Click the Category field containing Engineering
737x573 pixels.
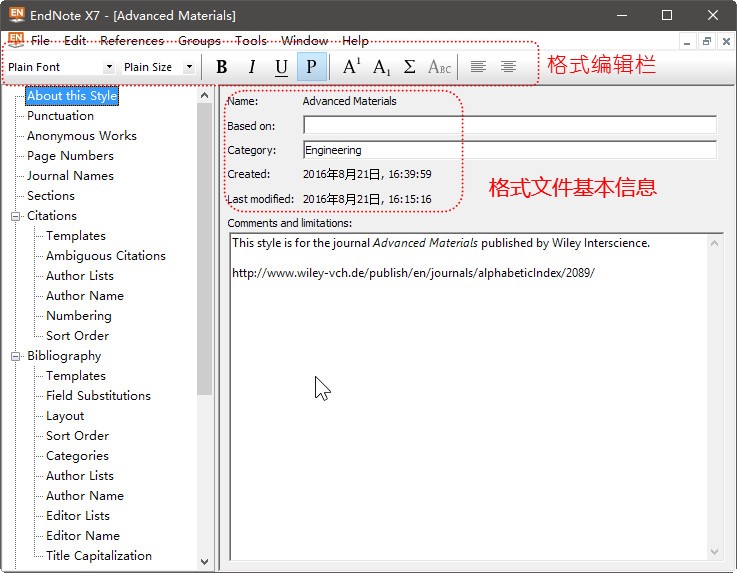[x=510, y=150]
